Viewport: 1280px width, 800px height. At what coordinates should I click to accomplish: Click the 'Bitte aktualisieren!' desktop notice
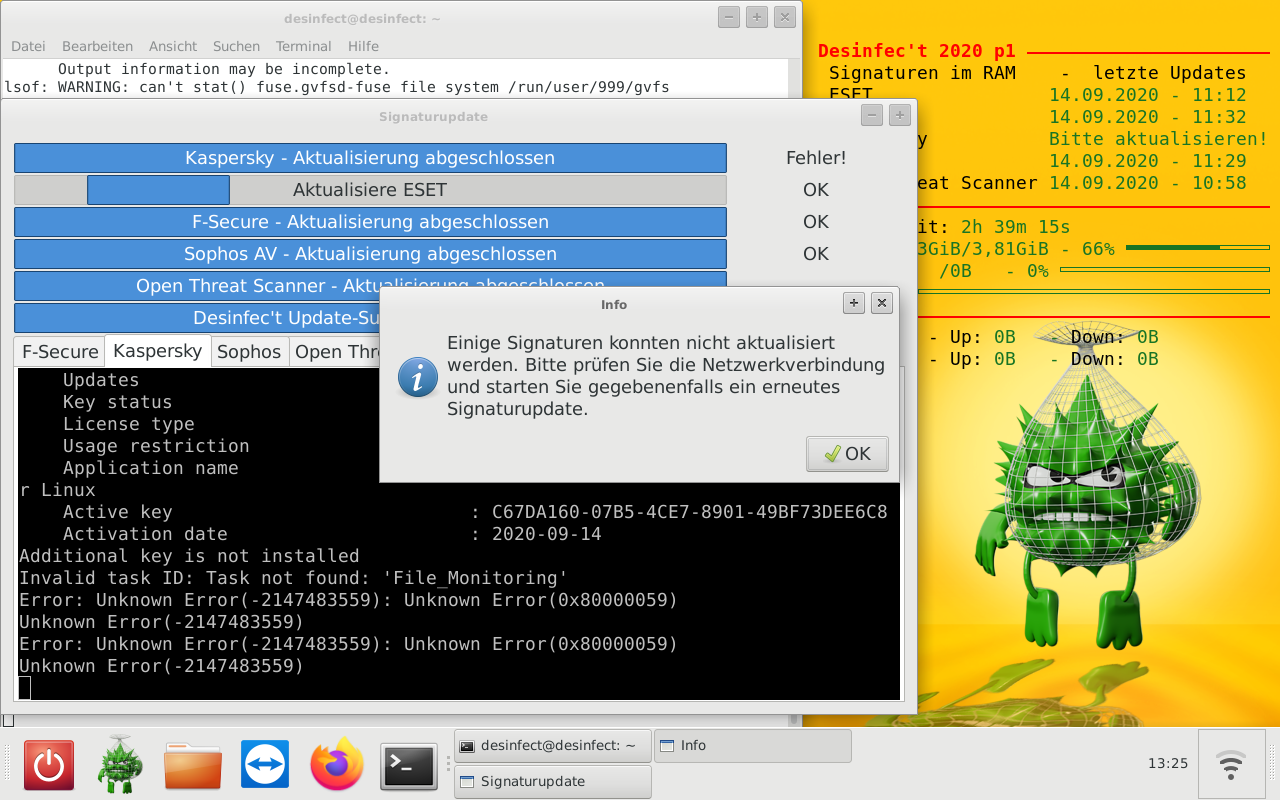click(1159, 139)
